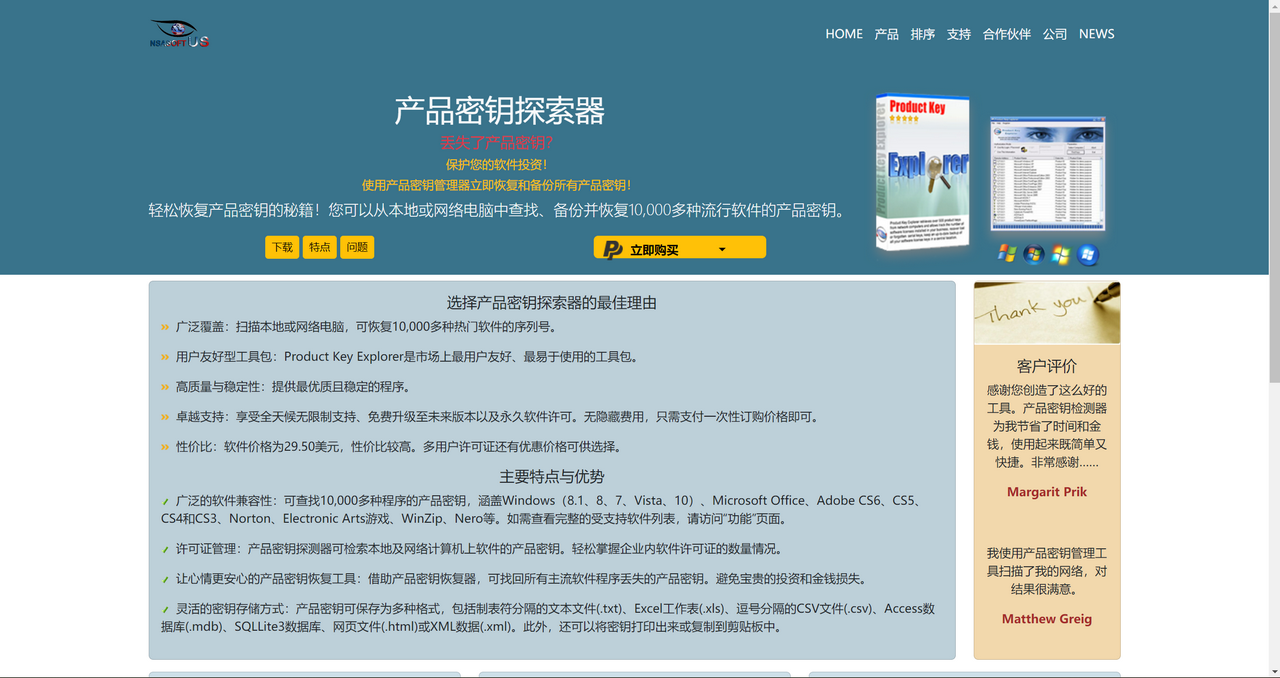Click the Margarit Prik reviewer name
1280x678 pixels.
pos(1046,492)
